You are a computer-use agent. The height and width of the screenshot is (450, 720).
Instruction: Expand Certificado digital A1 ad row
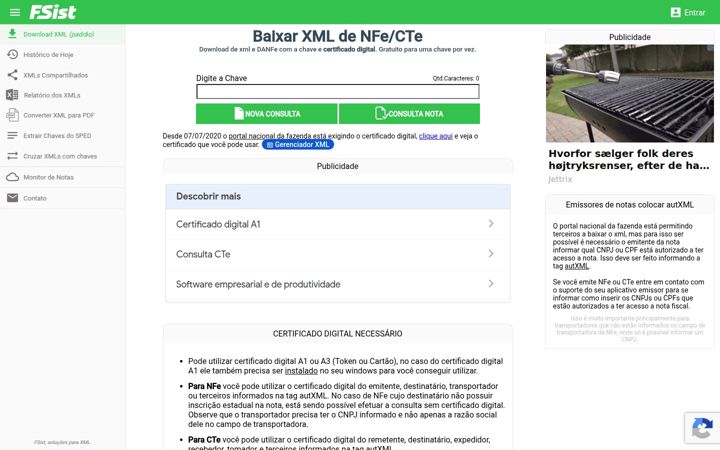pos(338,224)
